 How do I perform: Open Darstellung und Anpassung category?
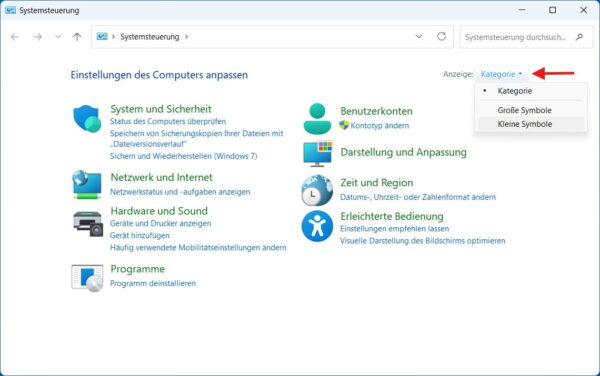[403, 152]
